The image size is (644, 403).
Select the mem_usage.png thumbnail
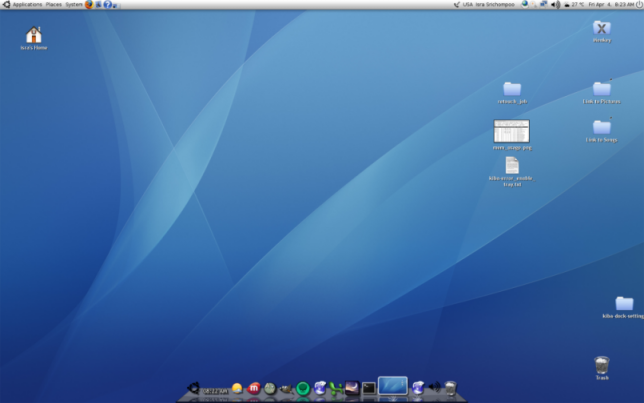point(511,131)
